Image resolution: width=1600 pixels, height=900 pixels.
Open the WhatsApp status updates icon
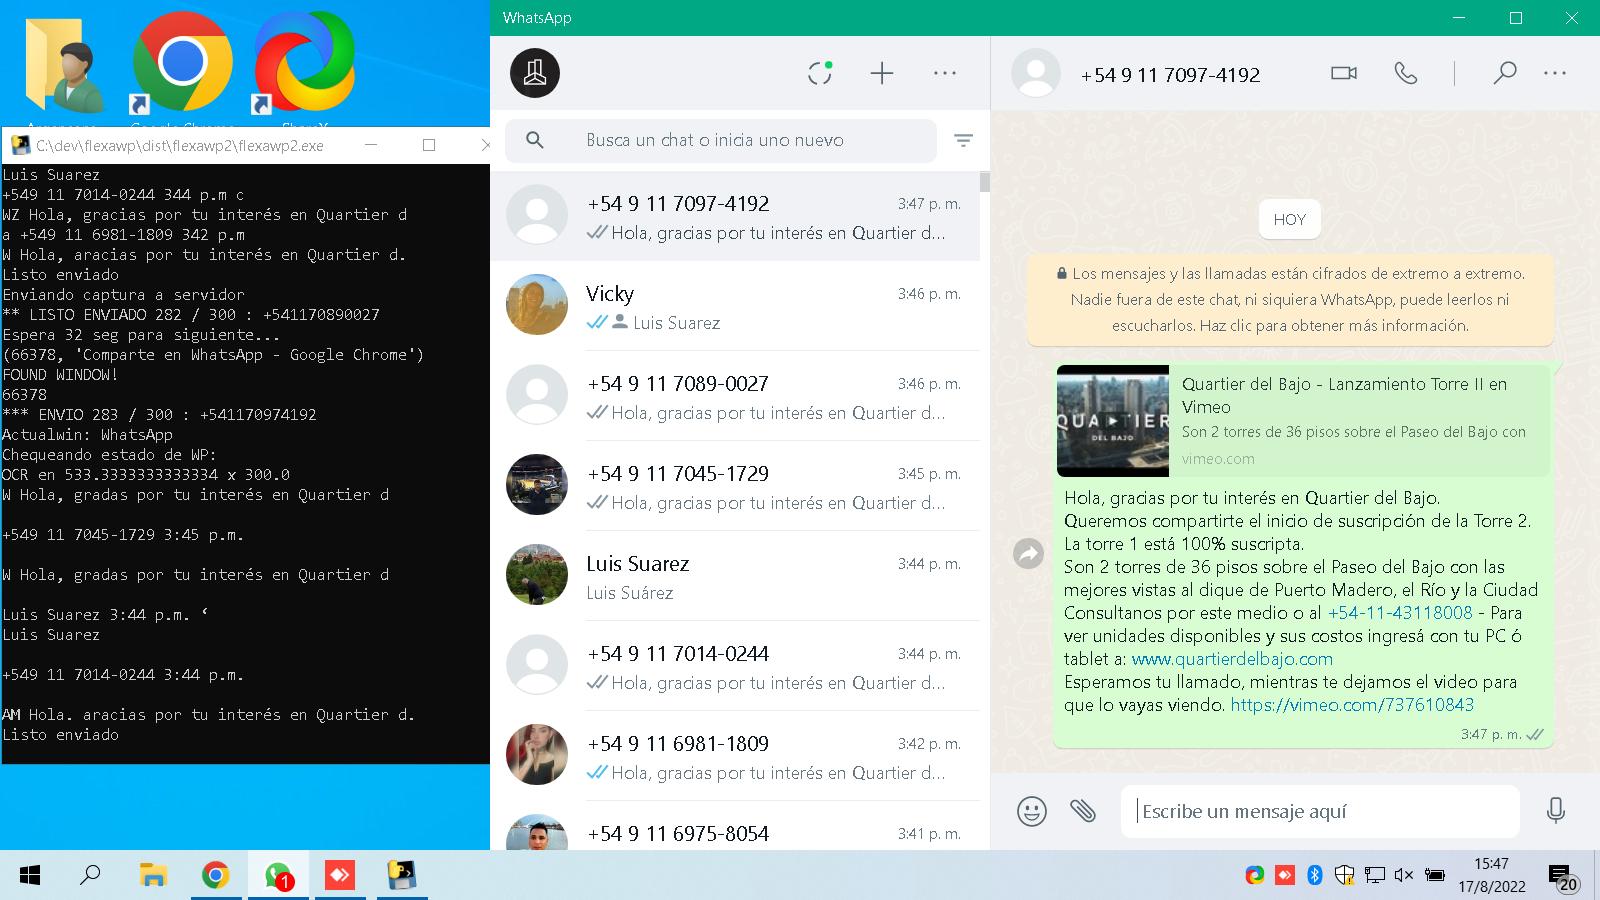pyautogui.click(x=820, y=73)
